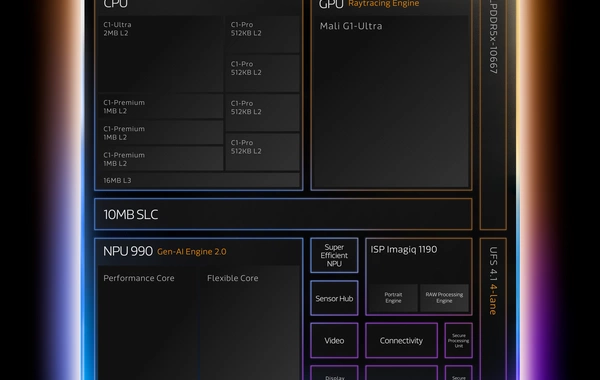Viewport: 600px width, 380px height.
Task: Select the LPDDR5x-10667 vertical label
Action: 494,37
